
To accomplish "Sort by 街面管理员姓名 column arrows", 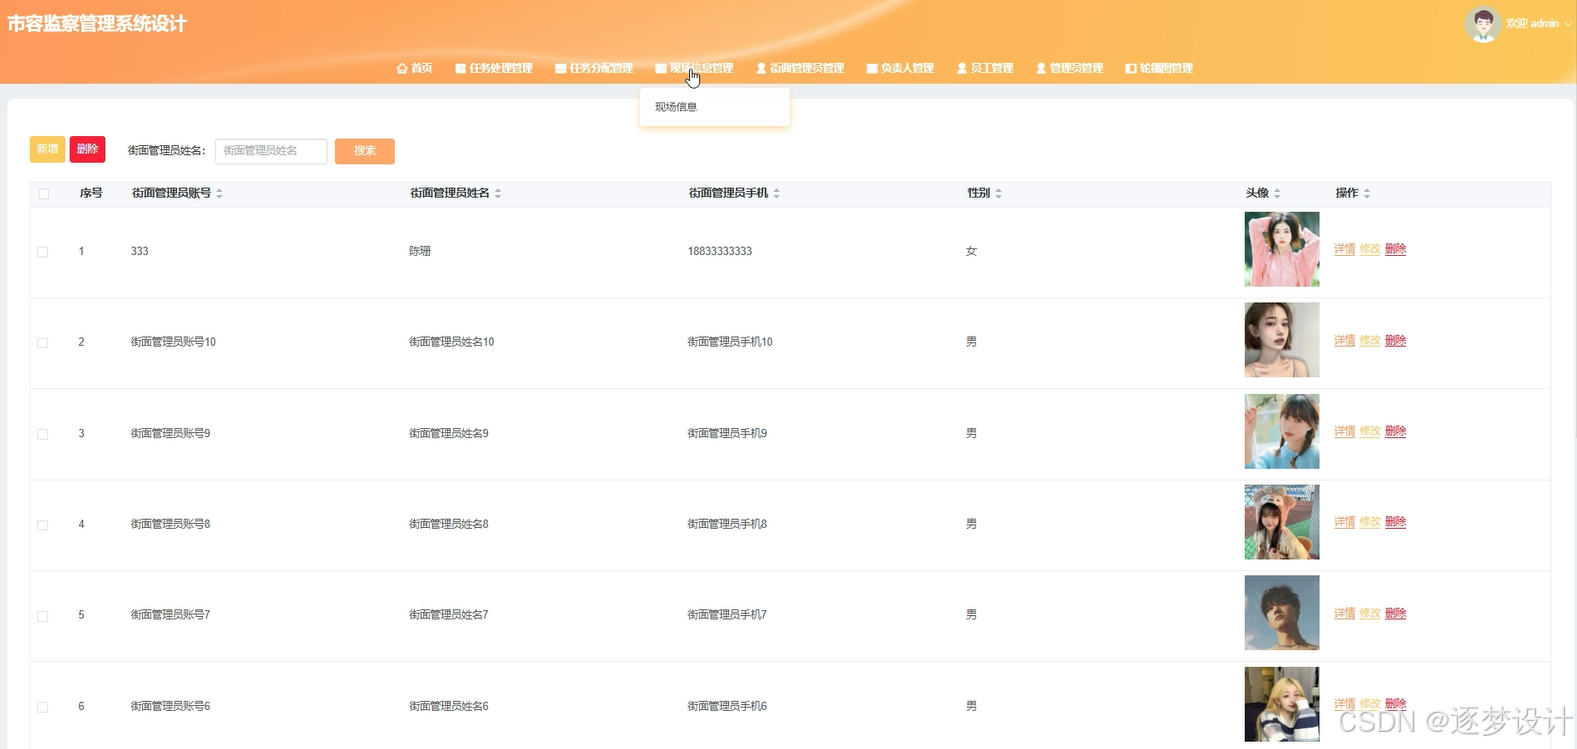I will pos(498,193).
